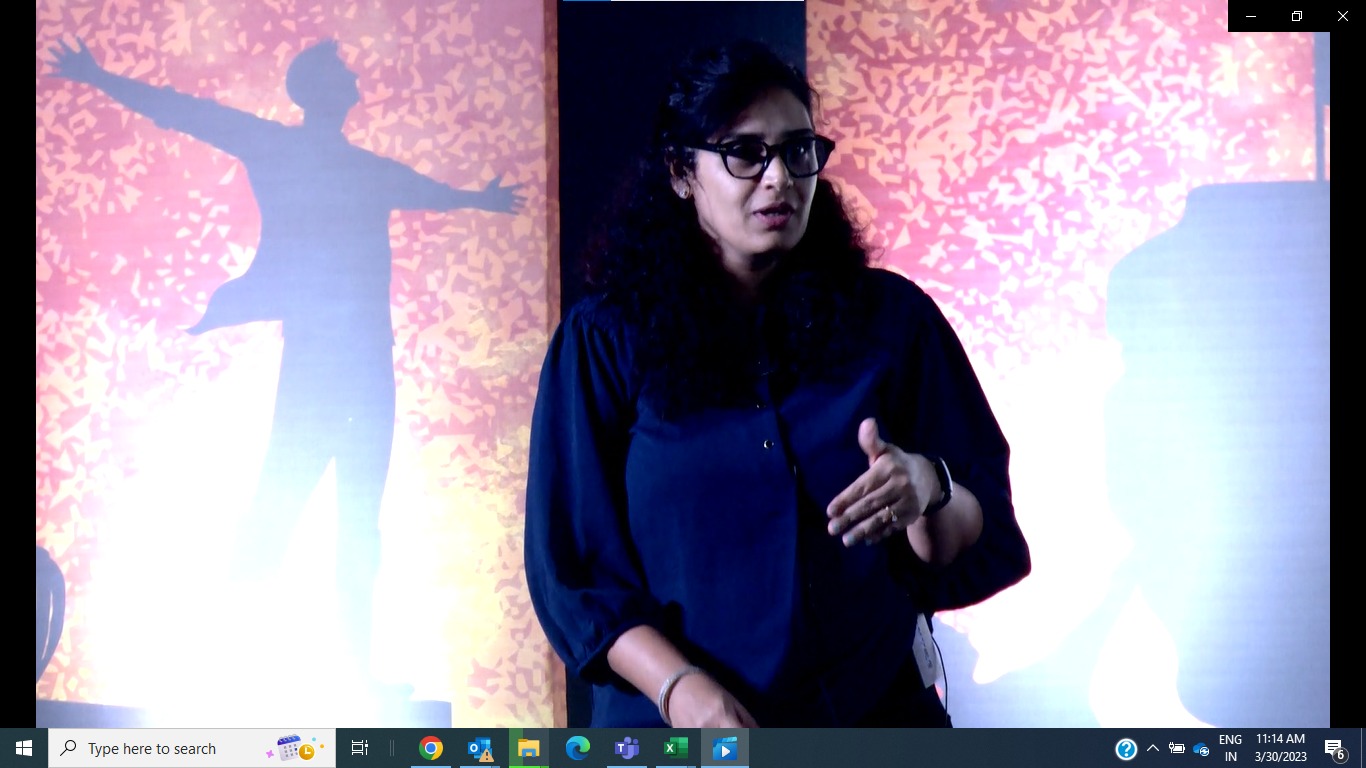
Task: Open the OneDrive sync status icon
Action: (x=1201, y=749)
